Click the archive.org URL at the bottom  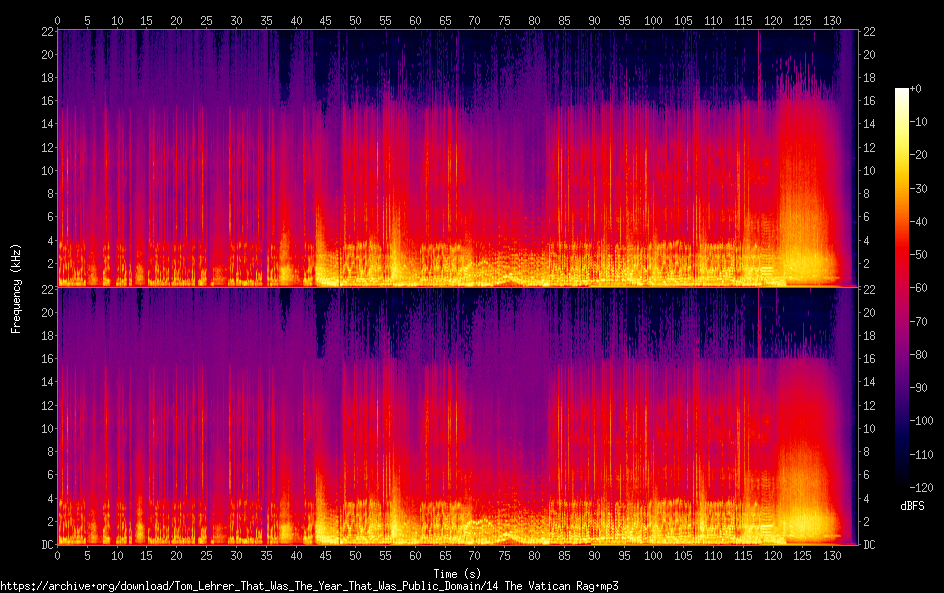309,586
